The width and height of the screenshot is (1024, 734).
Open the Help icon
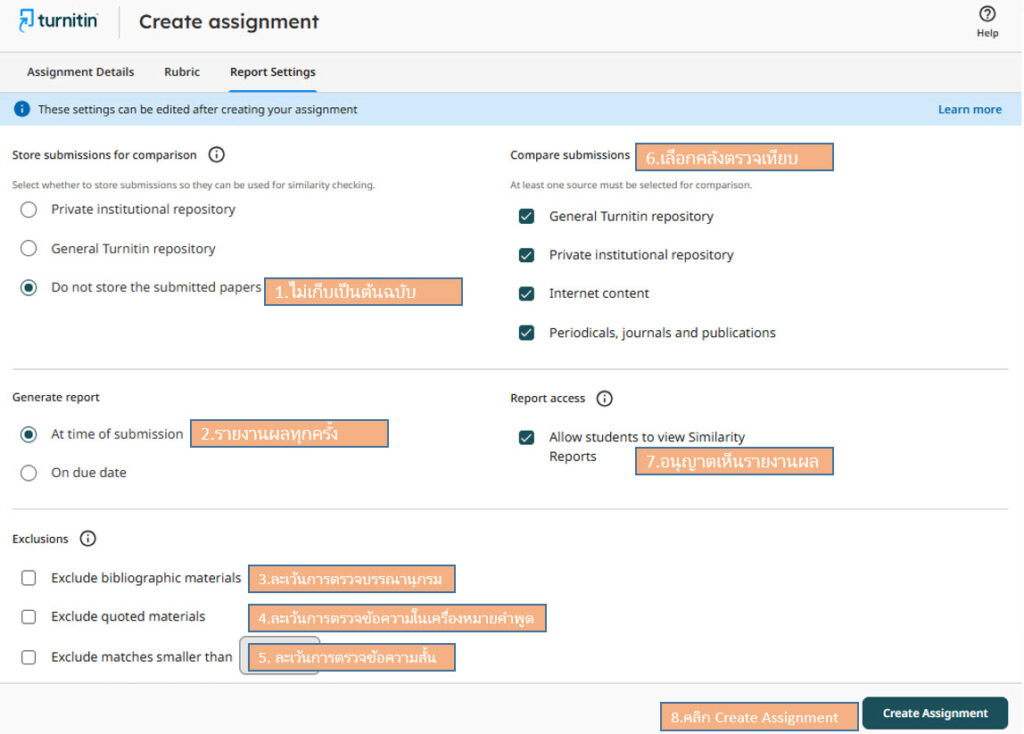[x=986, y=15]
